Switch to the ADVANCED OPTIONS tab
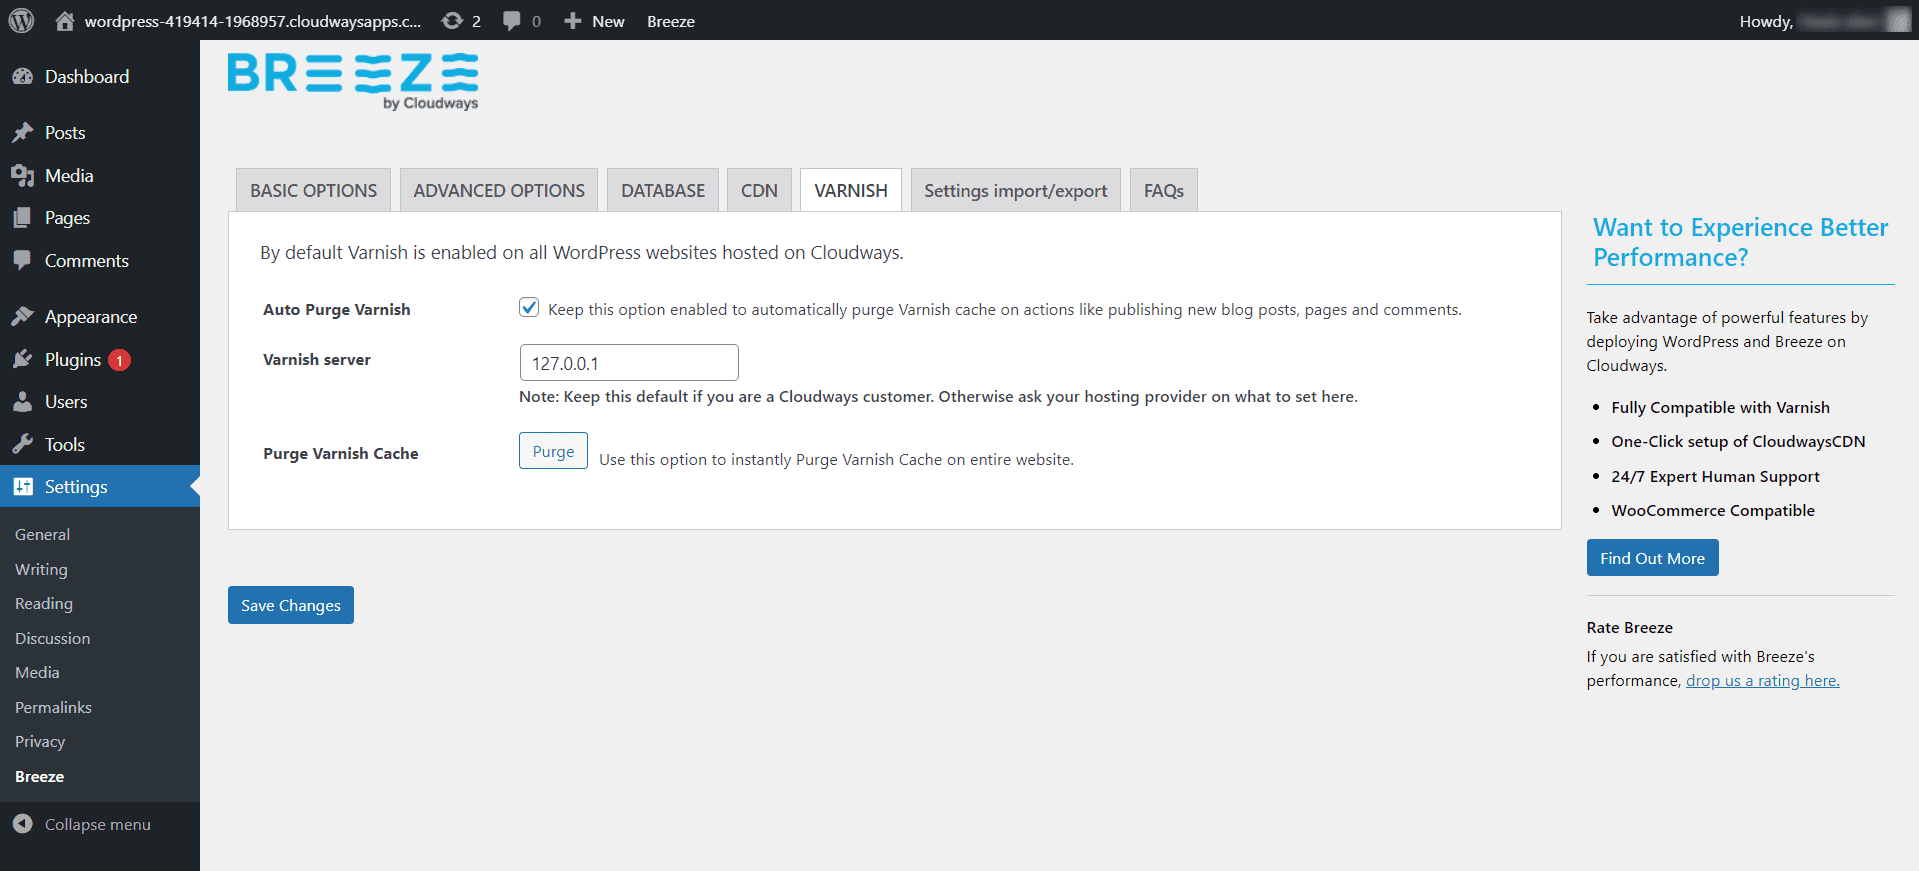Image resolution: width=1919 pixels, height=871 pixels. tap(499, 191)
